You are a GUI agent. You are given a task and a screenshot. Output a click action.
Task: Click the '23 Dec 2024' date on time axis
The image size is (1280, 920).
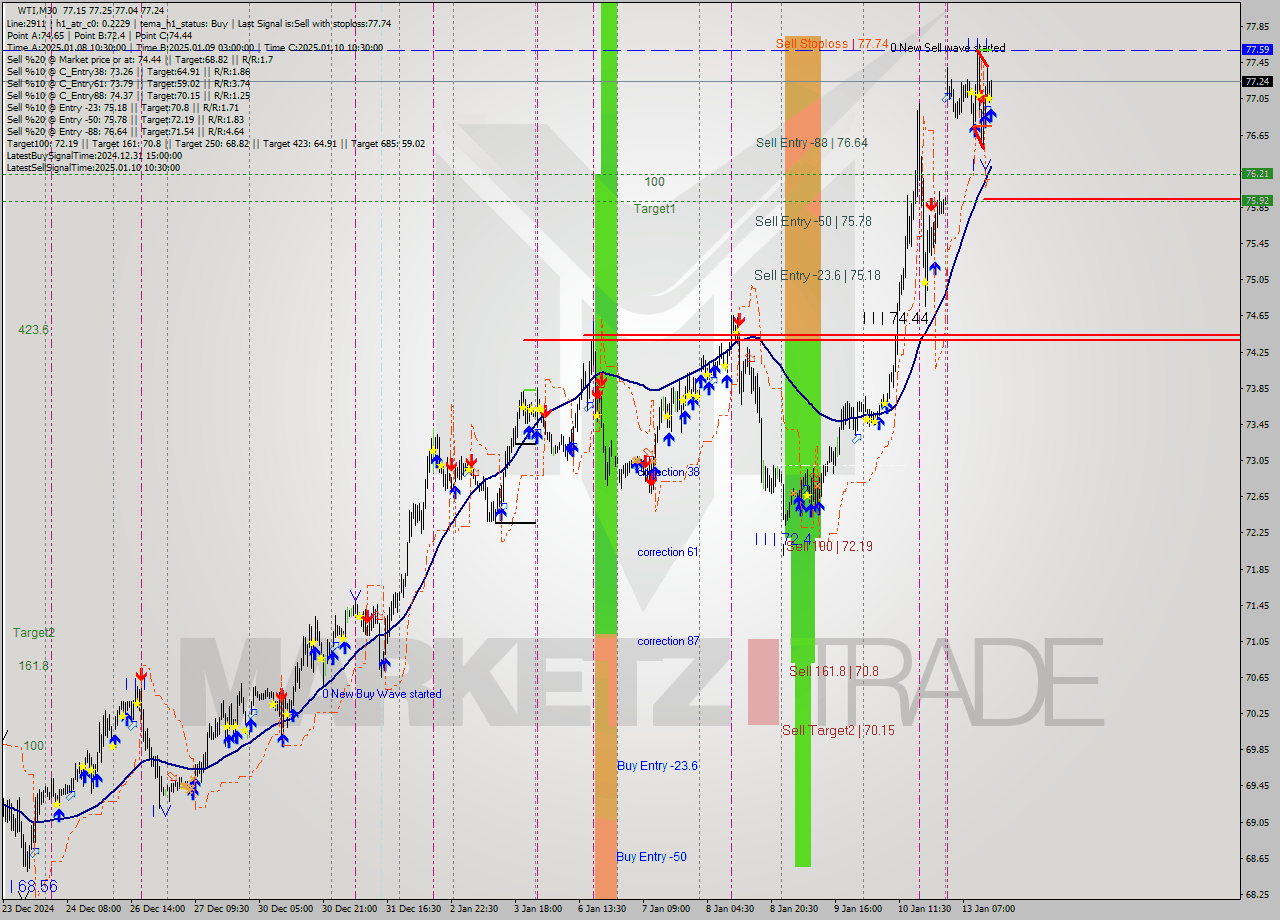29,909
